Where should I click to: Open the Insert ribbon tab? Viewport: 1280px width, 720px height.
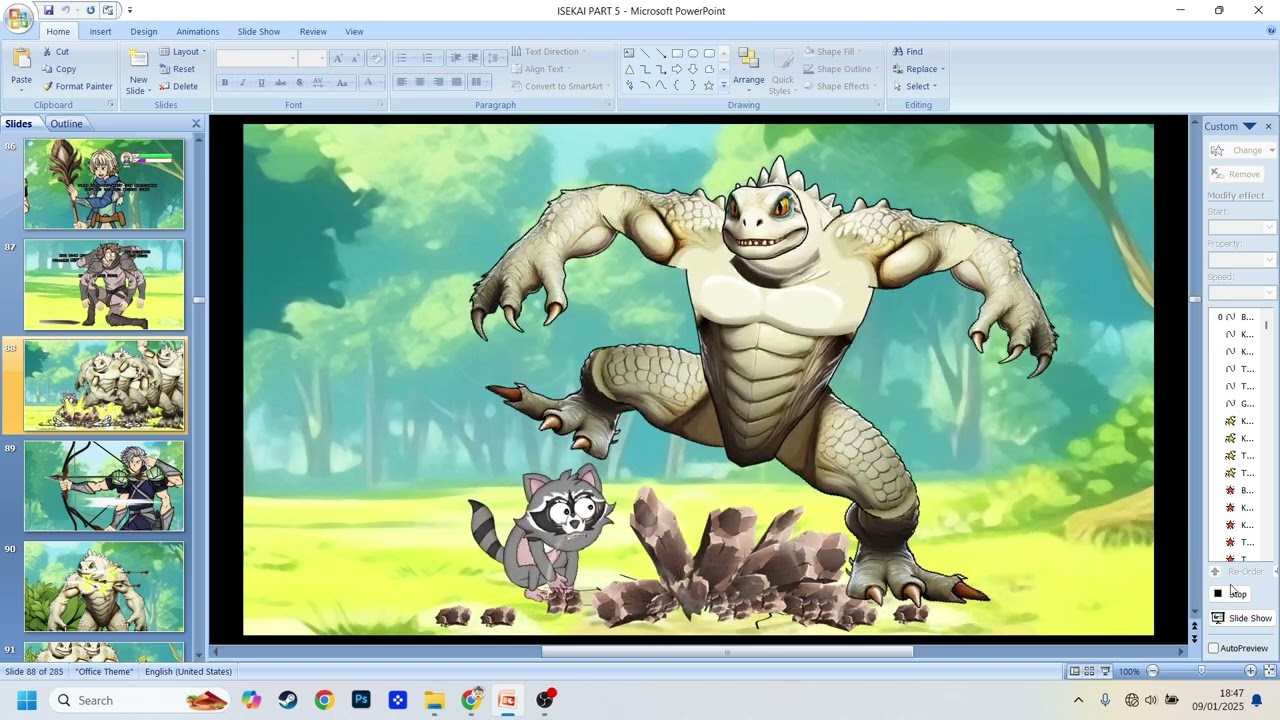click(x=100, y=32)
